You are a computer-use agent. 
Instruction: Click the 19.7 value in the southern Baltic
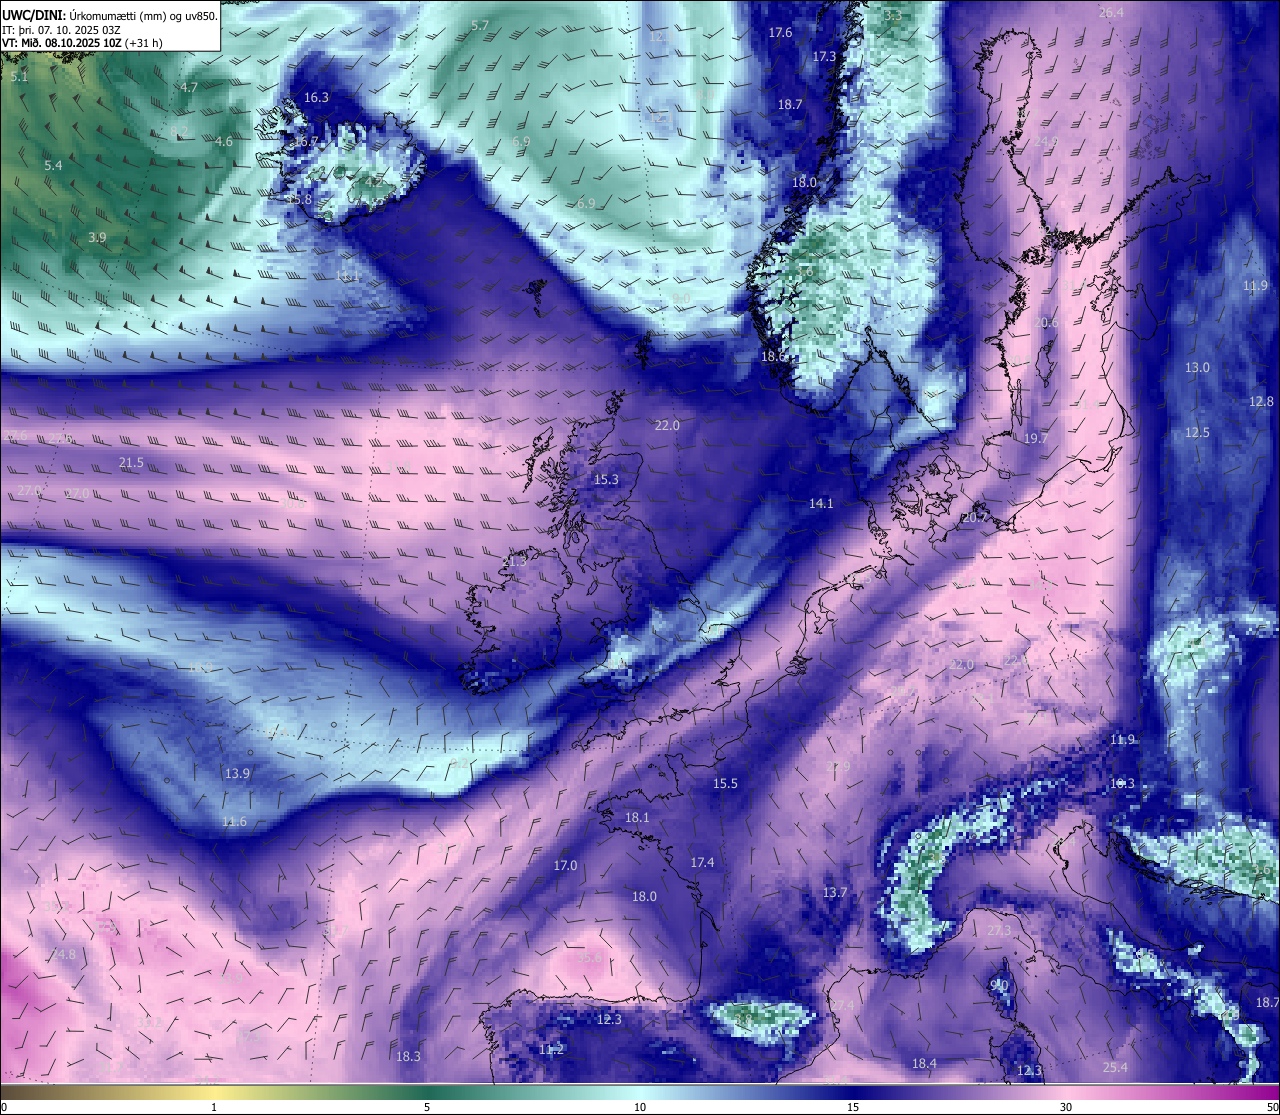point(1036,438)
